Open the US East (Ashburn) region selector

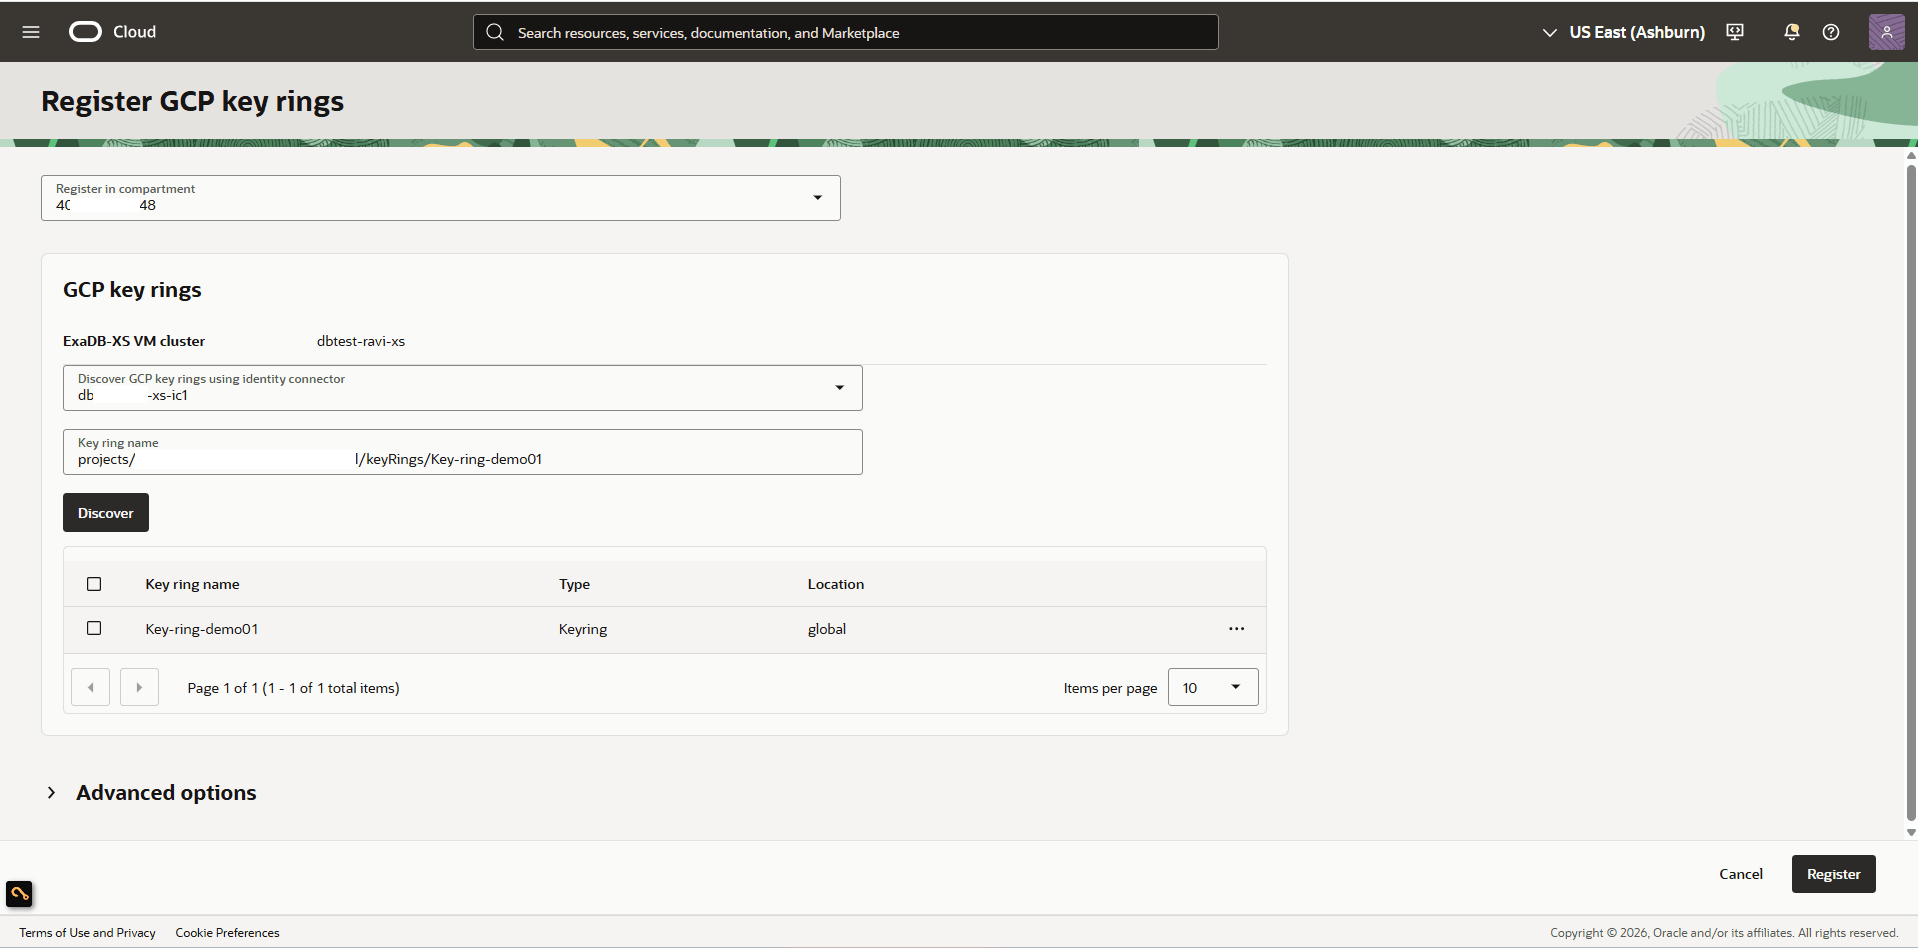[x=1624, y=32]
